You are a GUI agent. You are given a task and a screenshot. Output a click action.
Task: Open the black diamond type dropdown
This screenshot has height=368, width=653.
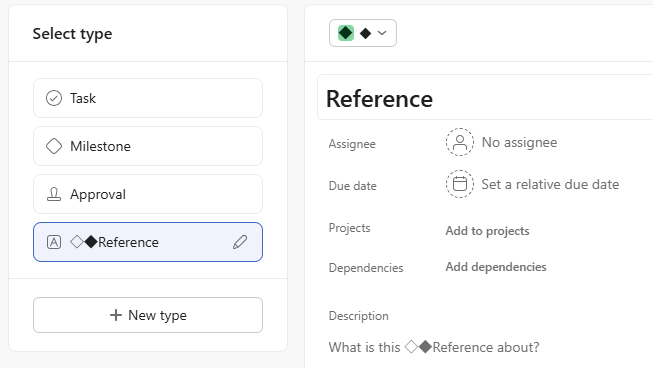(363, 33)
